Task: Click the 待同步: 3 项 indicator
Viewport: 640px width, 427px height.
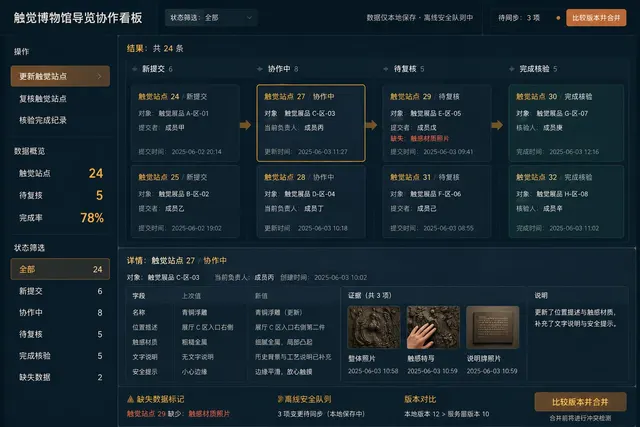Action: click(x=519, y=18)
